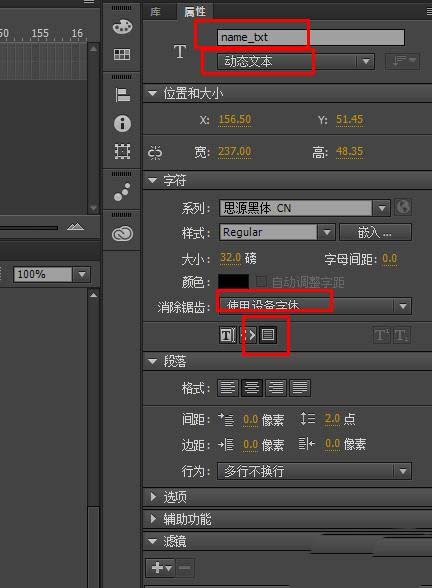The width and height of the screenshot is (432, 588).
Task: Click the line spacing value 2.0
Action: click(332, 418)
